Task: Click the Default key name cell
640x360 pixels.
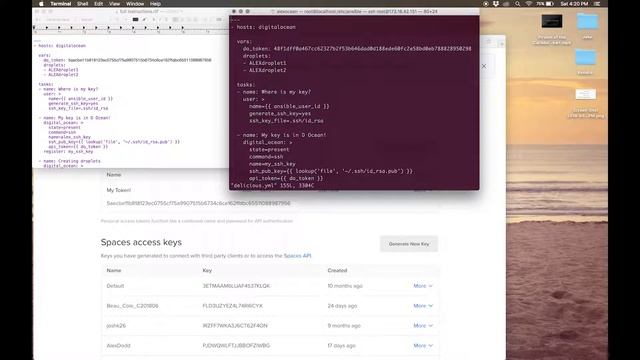Action: pyautogui.click(x=115, y=286)
